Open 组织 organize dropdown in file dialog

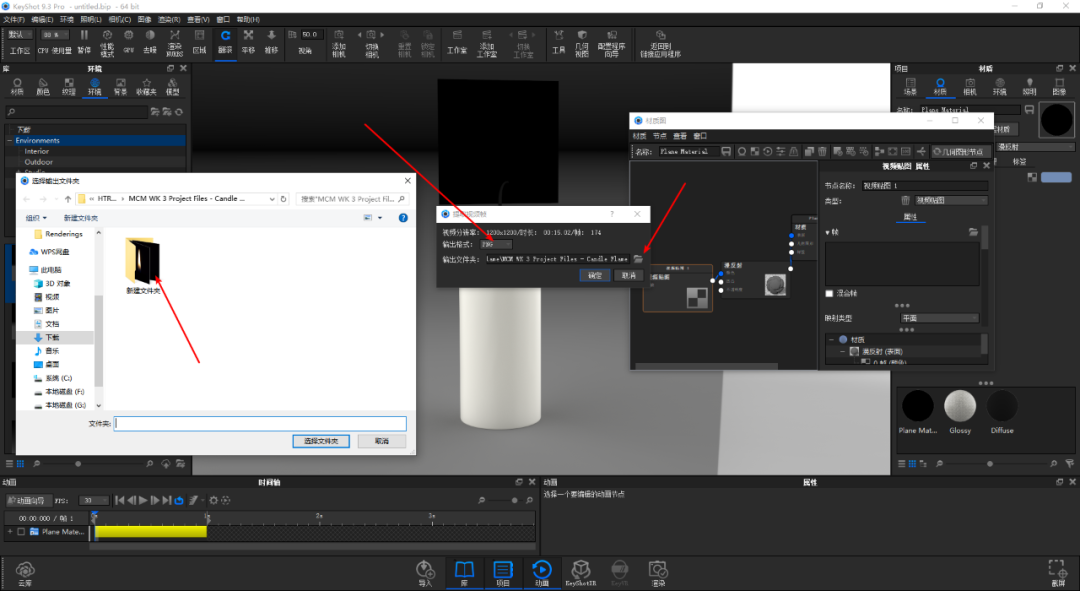pos(37,218)
